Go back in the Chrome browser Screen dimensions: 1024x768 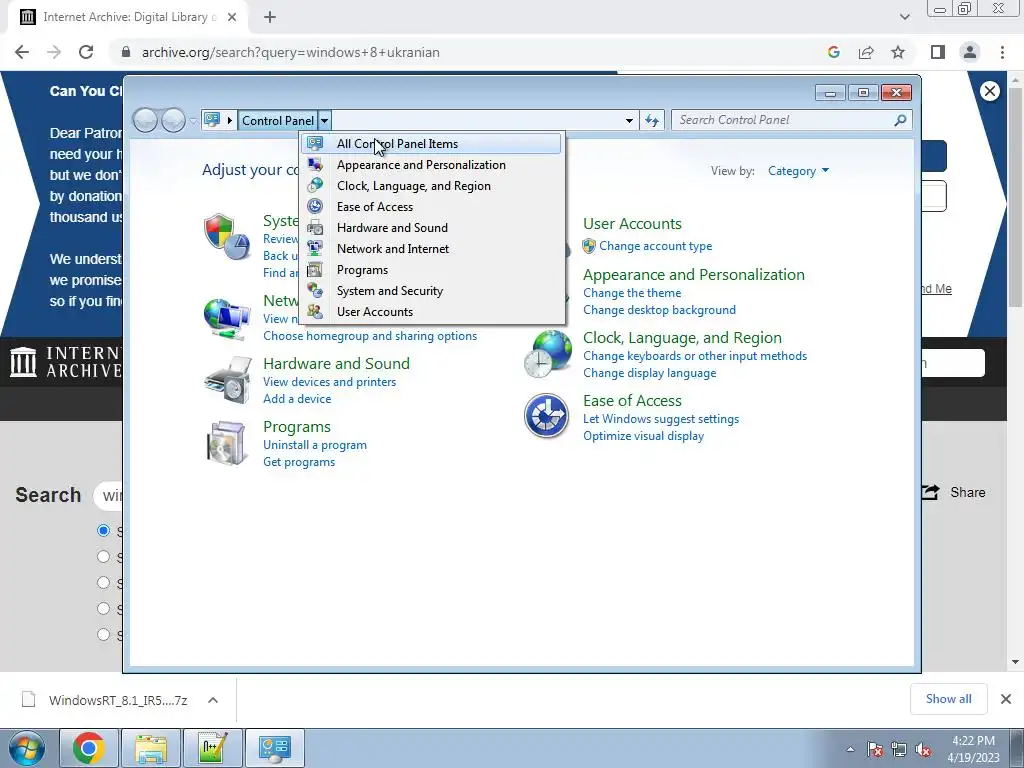tap(22, 52)
